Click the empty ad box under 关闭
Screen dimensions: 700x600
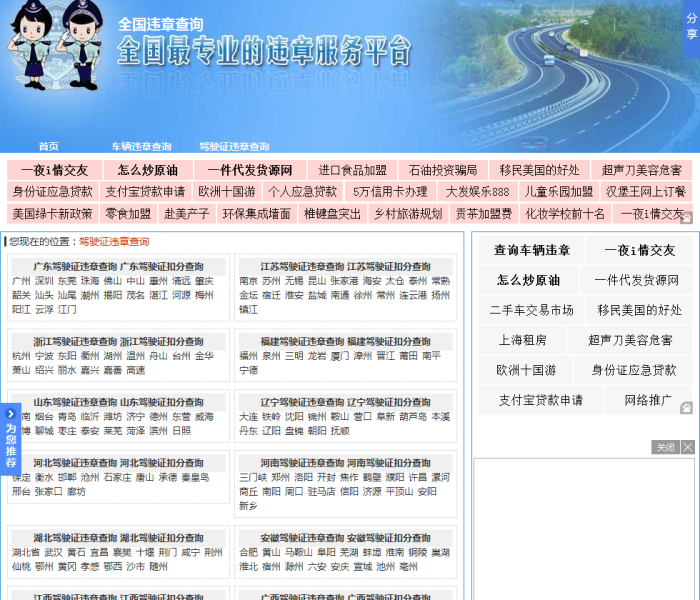pos(584,529)
